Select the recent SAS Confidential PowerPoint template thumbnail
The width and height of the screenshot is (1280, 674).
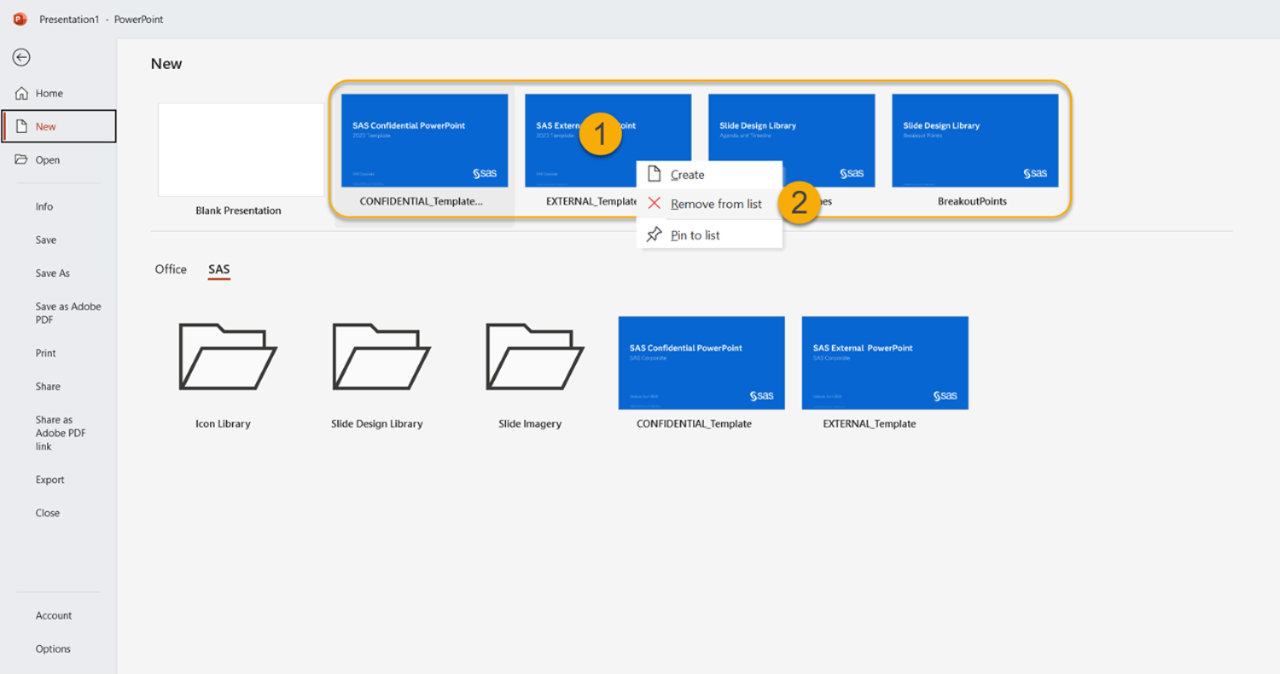[x=425, y=141]
